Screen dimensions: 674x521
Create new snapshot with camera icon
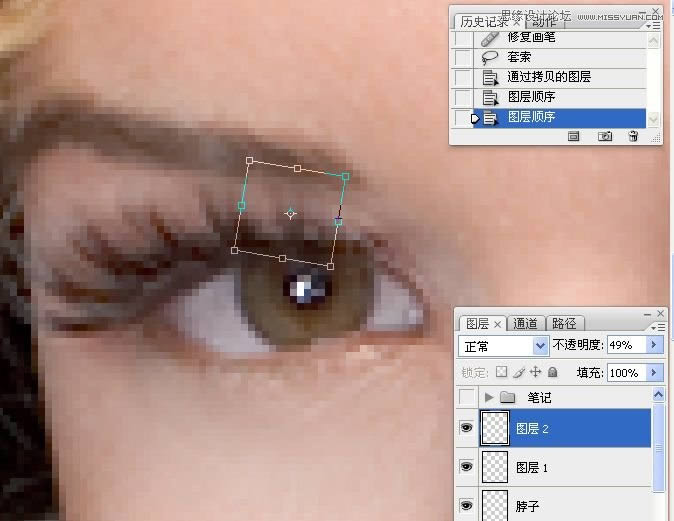click(x=605, y=136)
